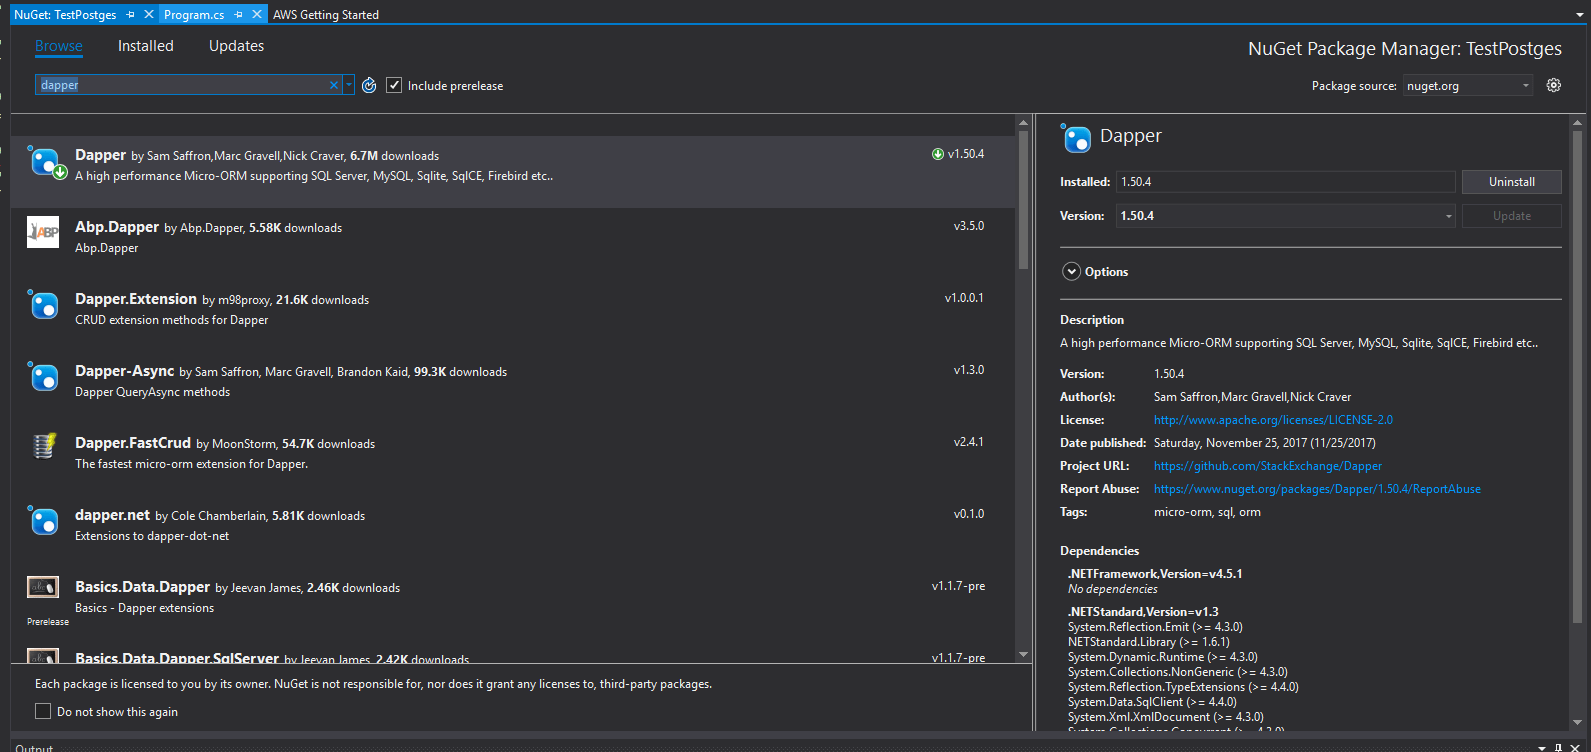Click the Uninstall button

tap(1511, 182)
